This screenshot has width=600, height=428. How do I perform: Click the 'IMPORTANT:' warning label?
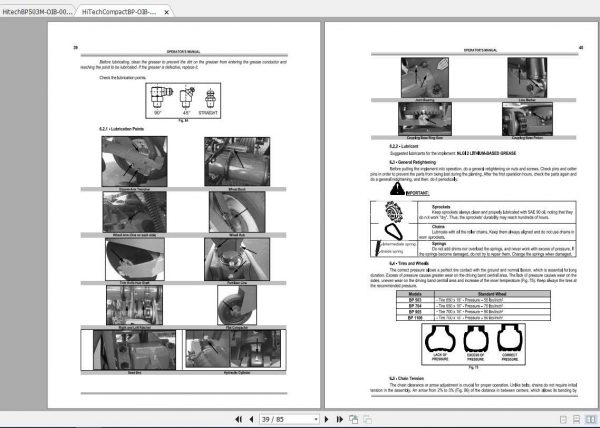(x=417, y=193)
